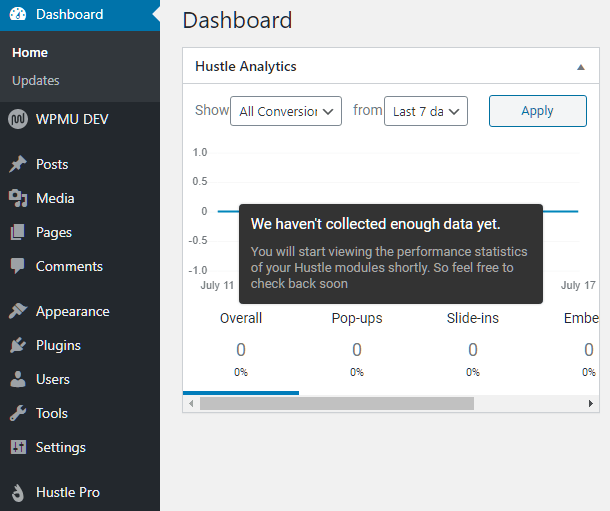Click the horizontal scrollbar right arrow
610x511 pixels.
591,404
